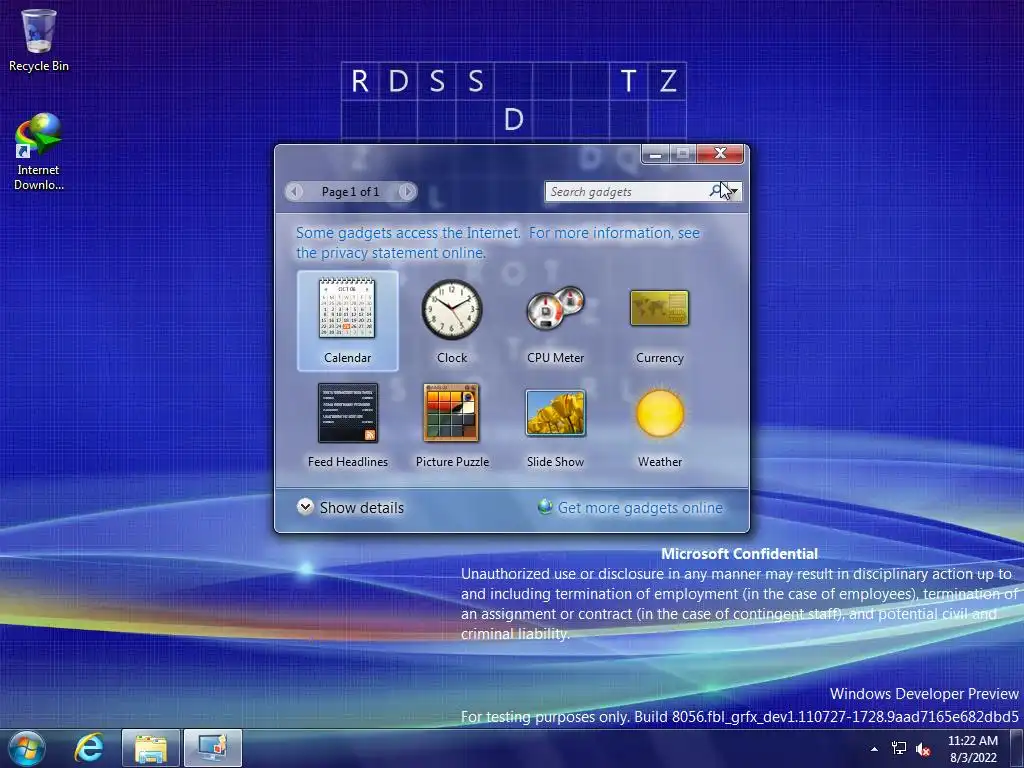Click the network tray icon
This screenshot has width=1024, height=768.
tap(899, 748)
